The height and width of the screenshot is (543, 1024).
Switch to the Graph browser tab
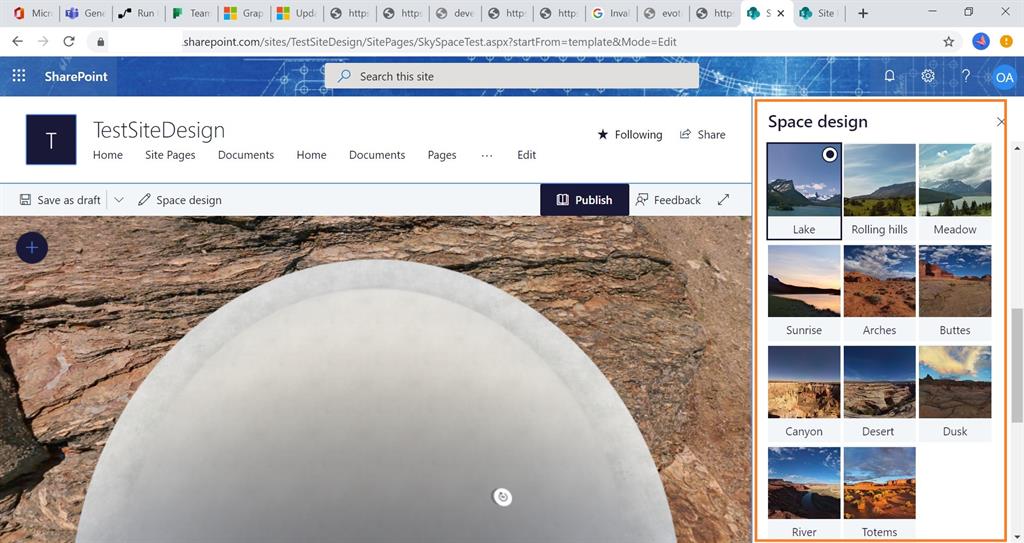(244, 13)
